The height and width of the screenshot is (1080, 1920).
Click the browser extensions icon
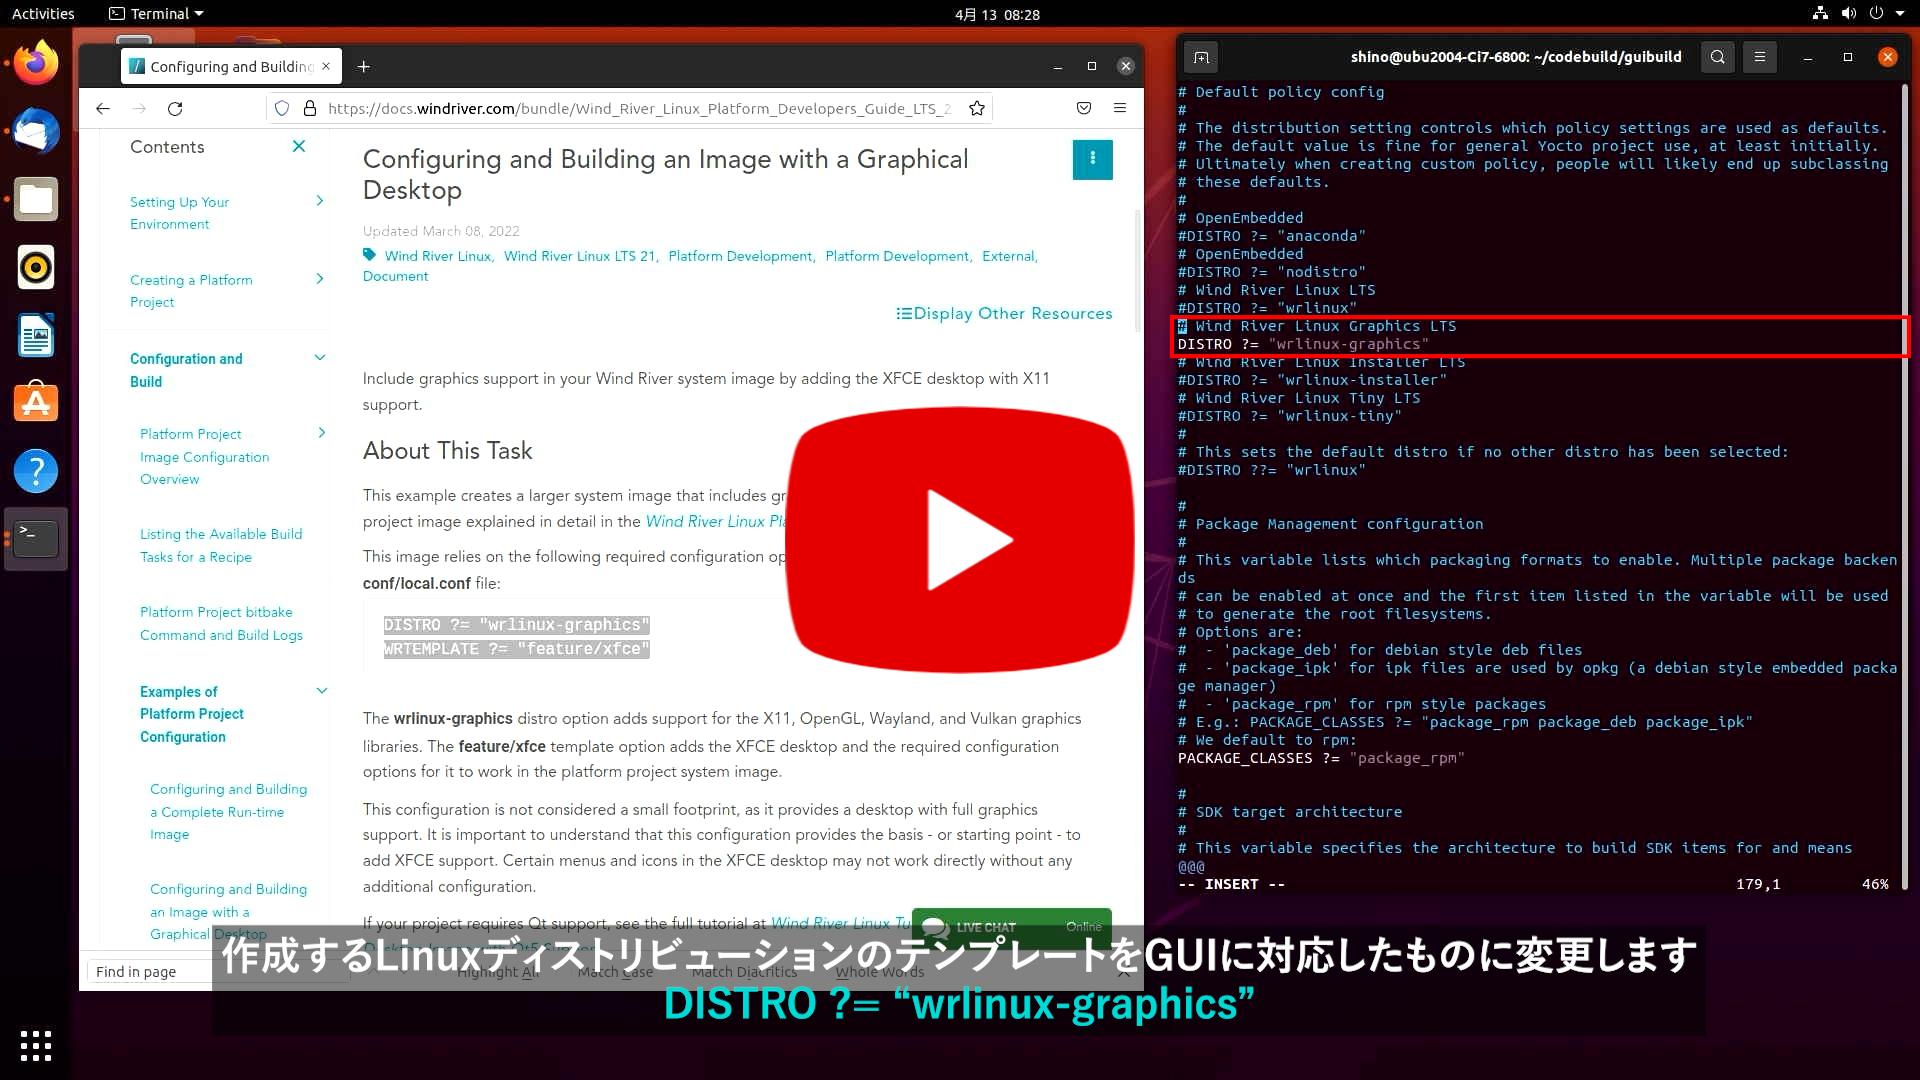point(1083,108)
